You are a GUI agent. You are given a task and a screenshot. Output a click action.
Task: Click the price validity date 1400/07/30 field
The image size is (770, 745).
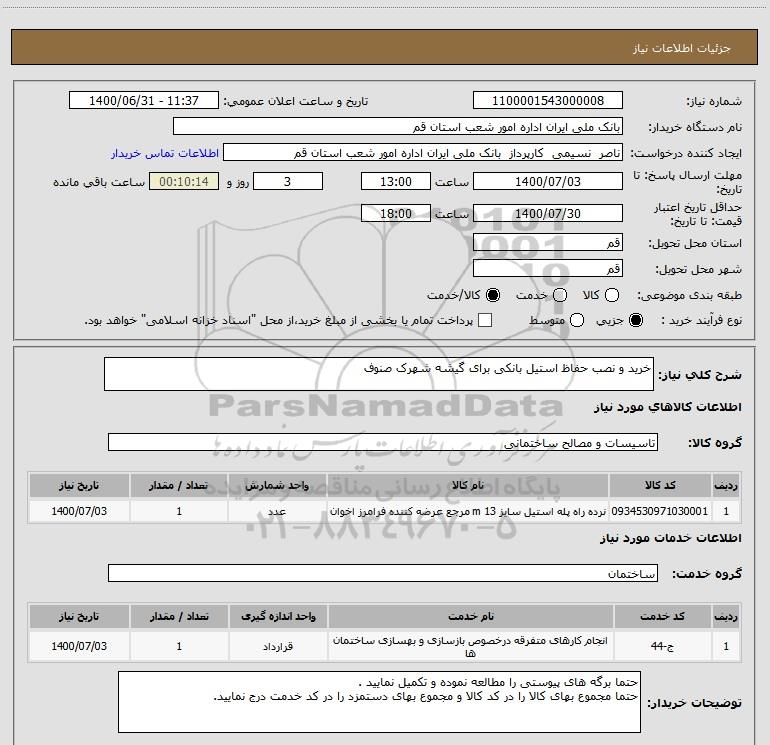tap(548, 214)
